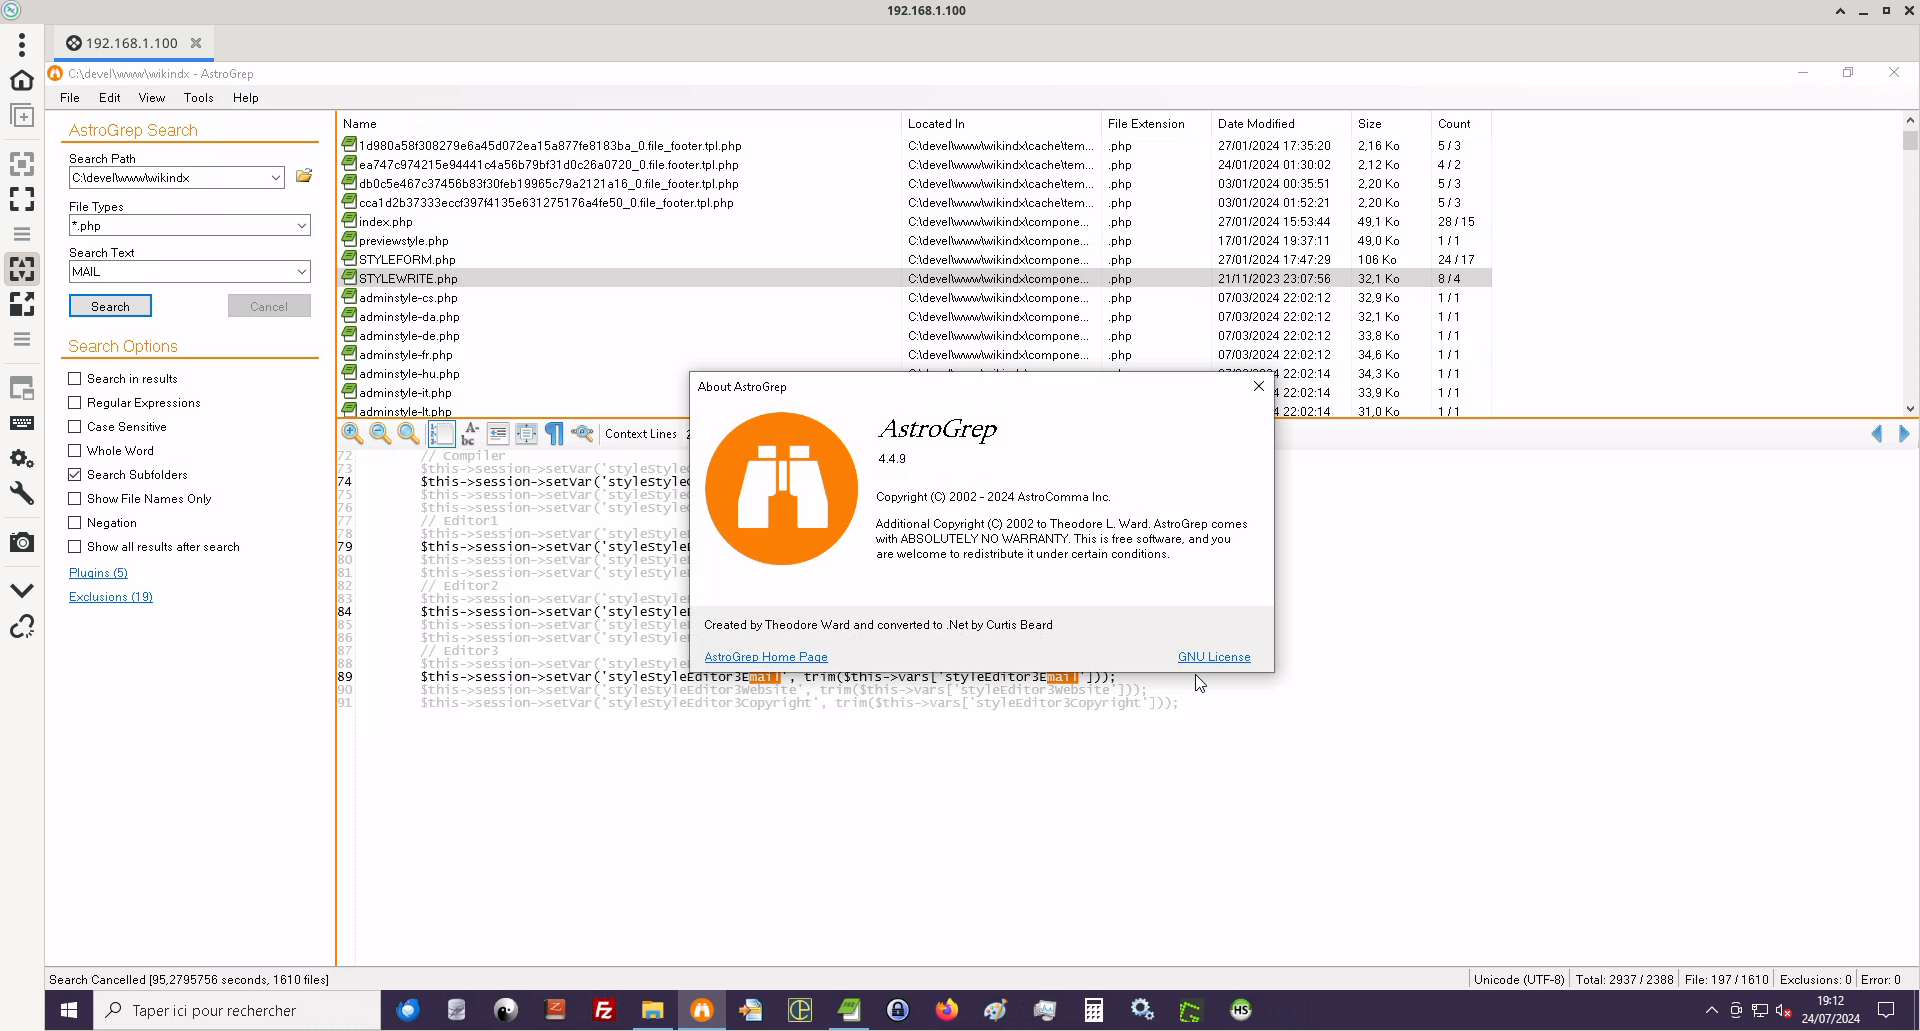Click the find in preview magnifier icon

tap(582, 433)
